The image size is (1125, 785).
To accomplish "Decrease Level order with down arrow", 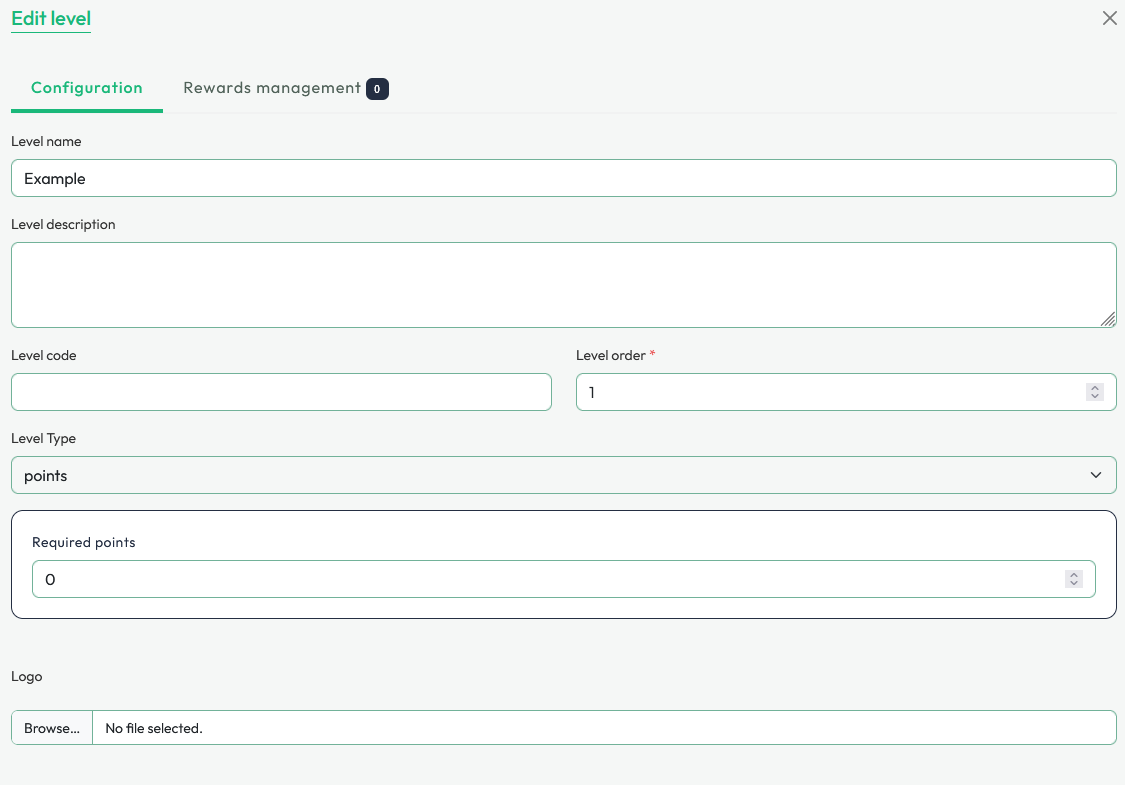I will [x=1095, y=397].
